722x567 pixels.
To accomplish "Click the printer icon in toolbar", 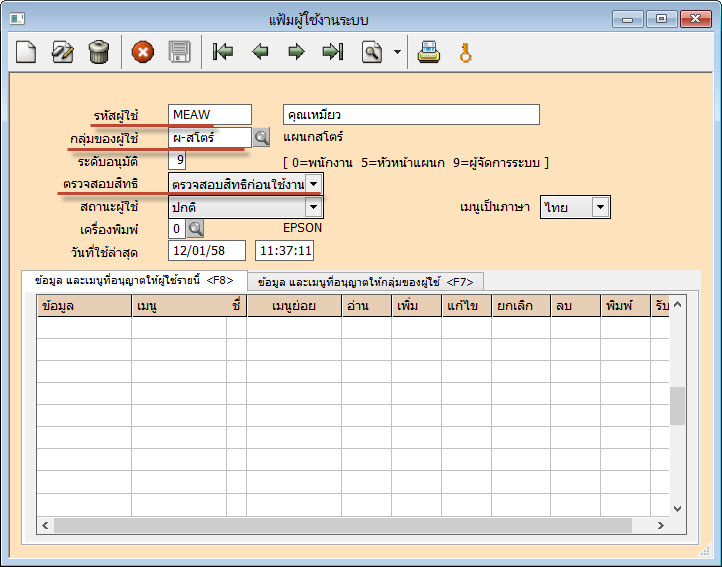I will coord(429,52).
